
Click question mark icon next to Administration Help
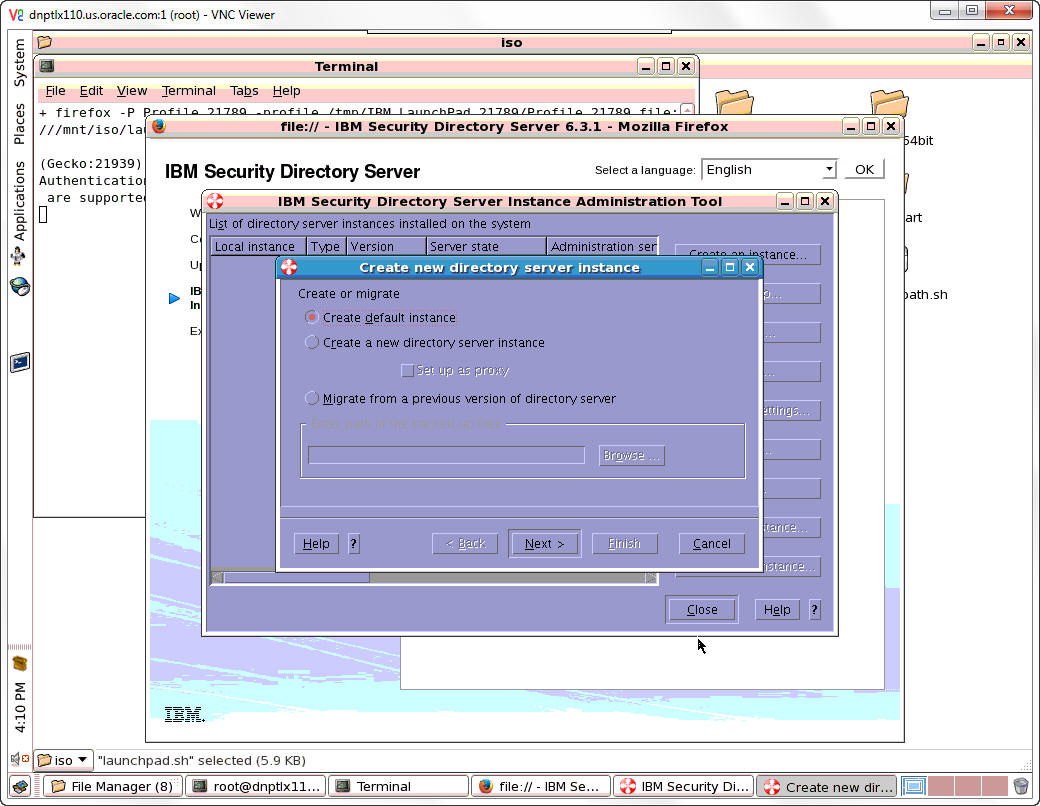[x=815, y=609]
